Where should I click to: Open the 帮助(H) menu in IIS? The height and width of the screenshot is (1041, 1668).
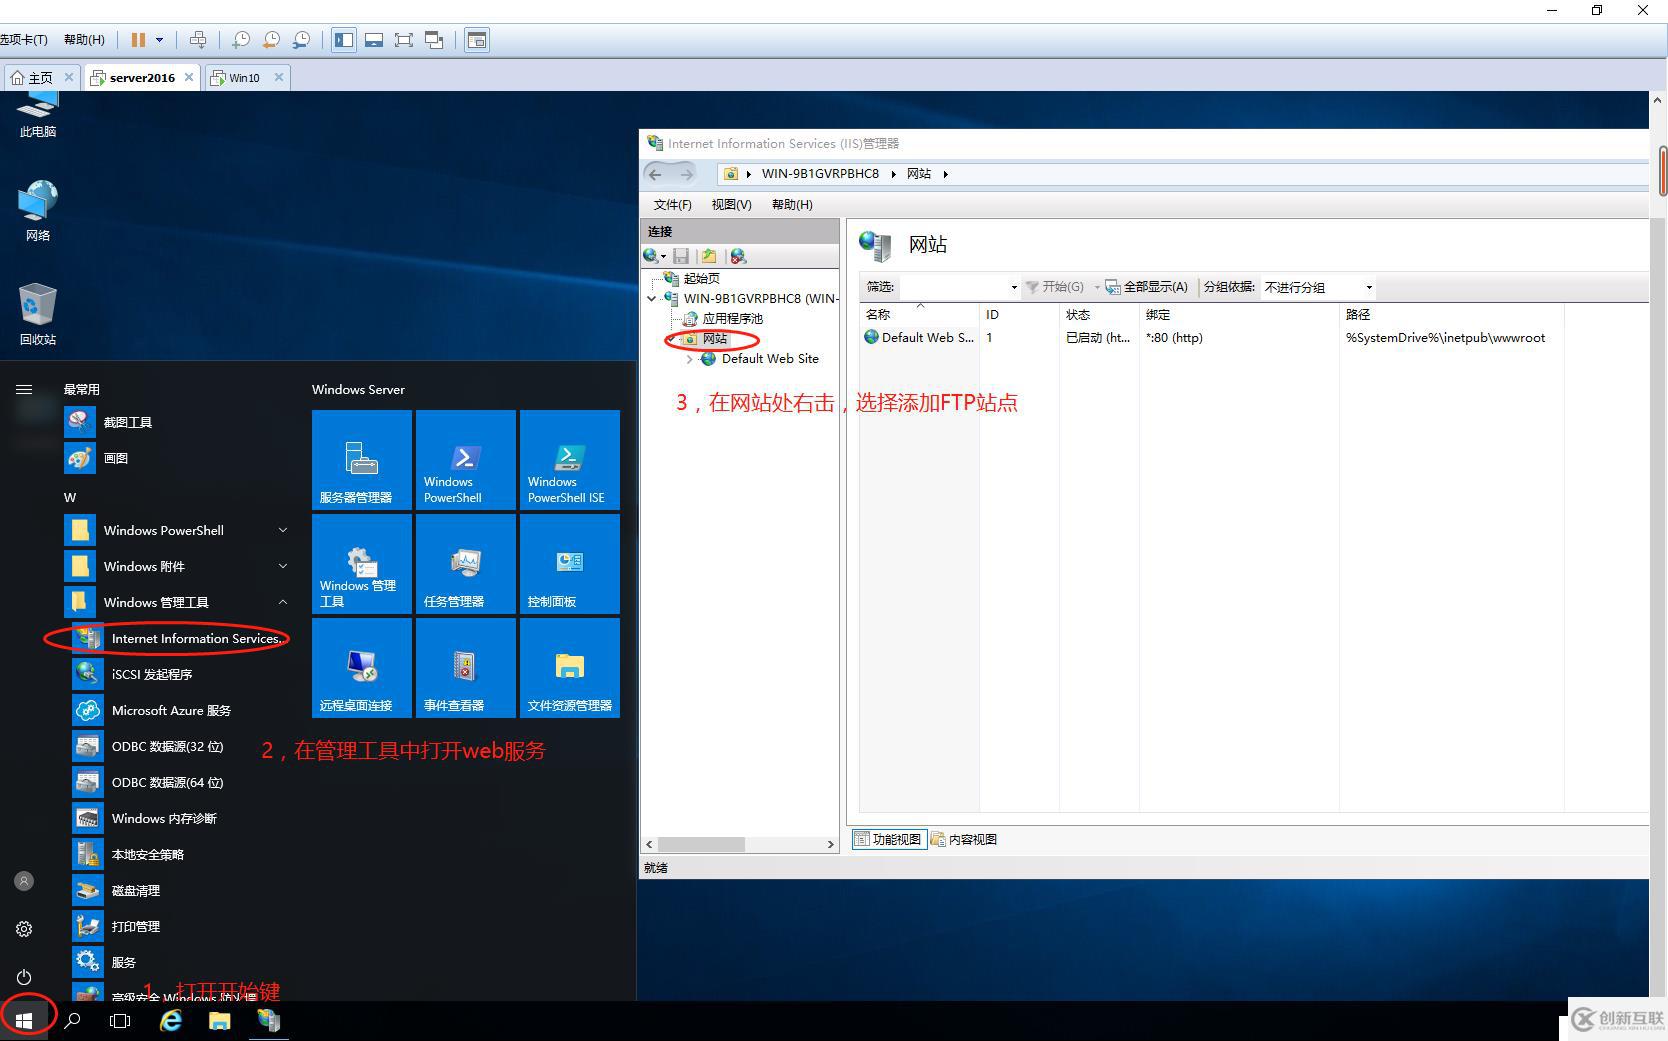click(x=792, y=204)
